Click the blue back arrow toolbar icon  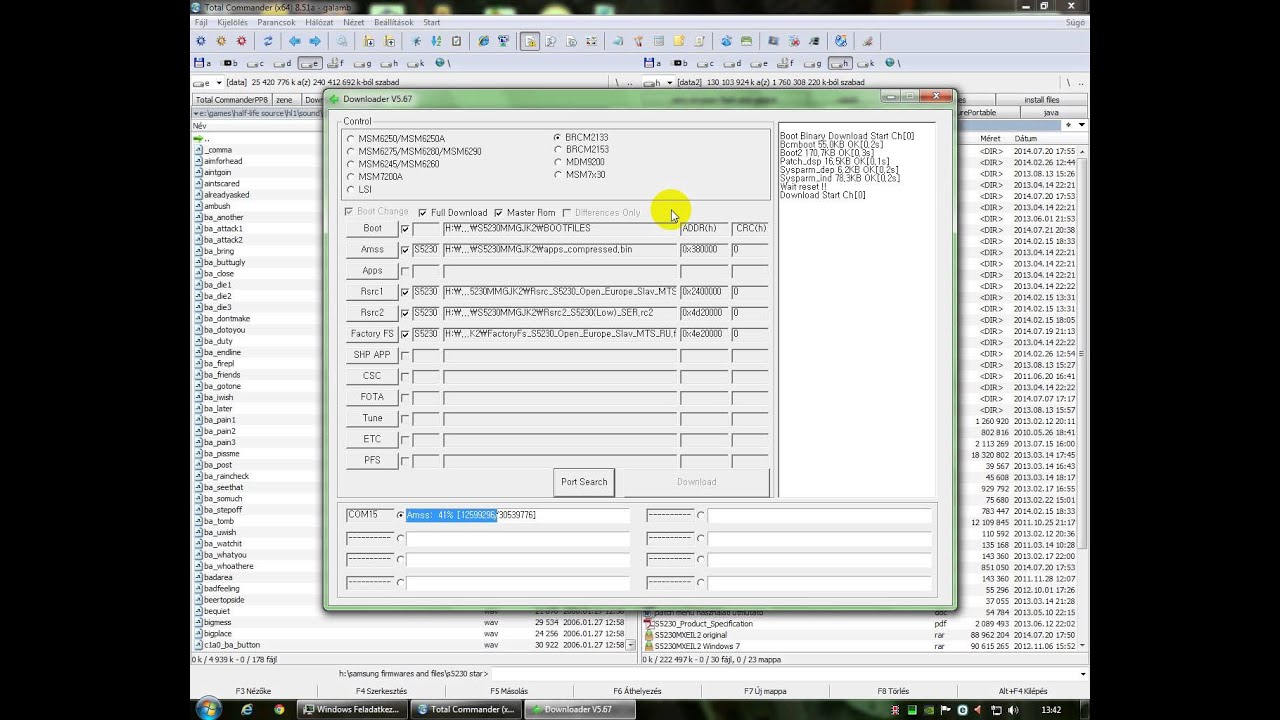[294, 41]
